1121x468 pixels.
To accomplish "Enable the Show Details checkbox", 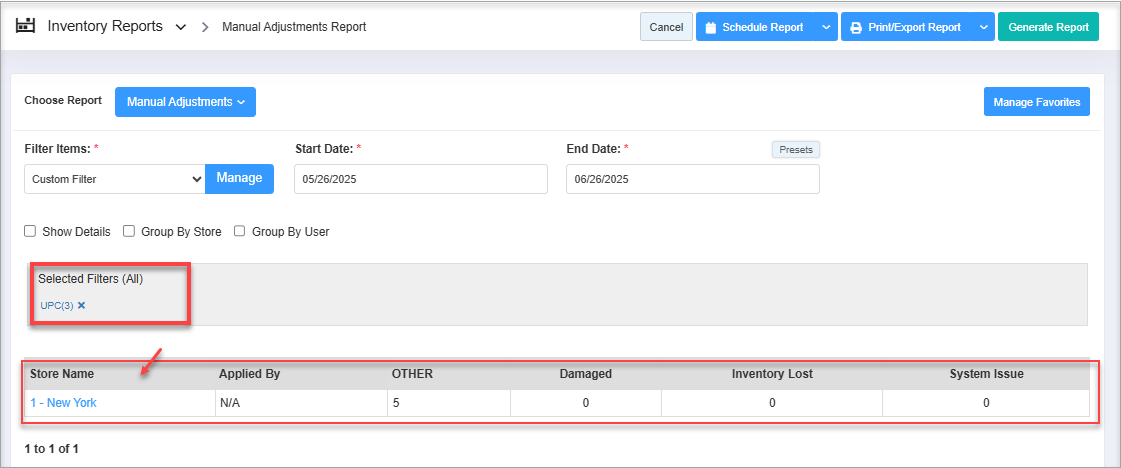I will (31, 231).
